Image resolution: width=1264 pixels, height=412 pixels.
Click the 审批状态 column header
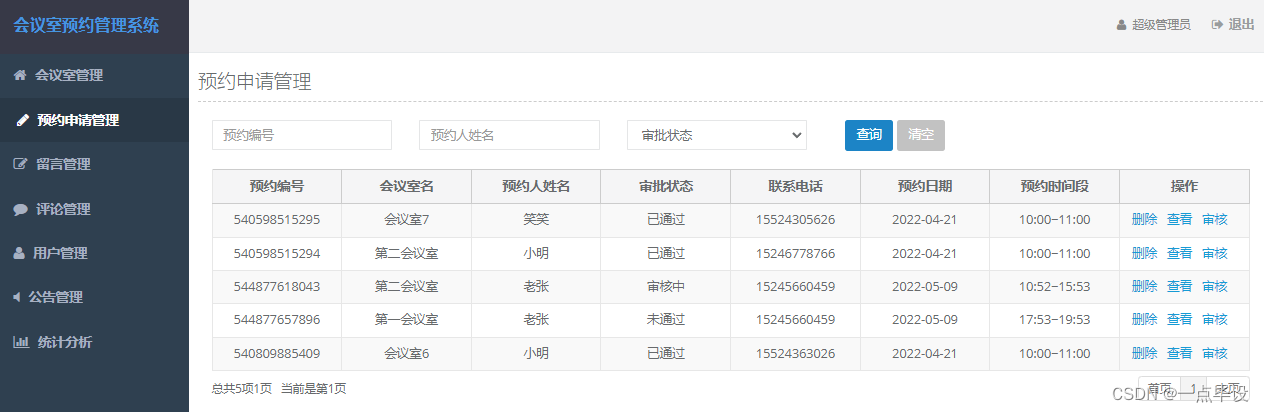[666, 186]
